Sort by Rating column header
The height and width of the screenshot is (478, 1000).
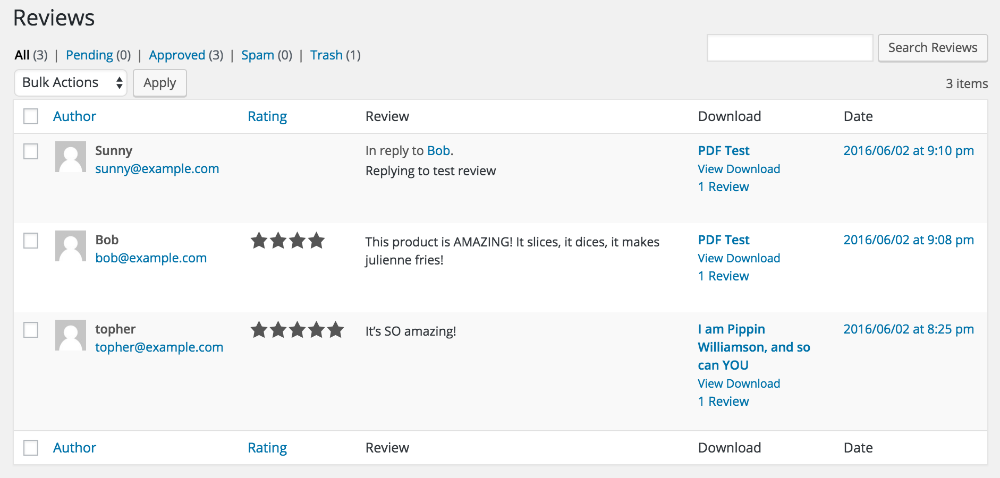click(267, 116)
